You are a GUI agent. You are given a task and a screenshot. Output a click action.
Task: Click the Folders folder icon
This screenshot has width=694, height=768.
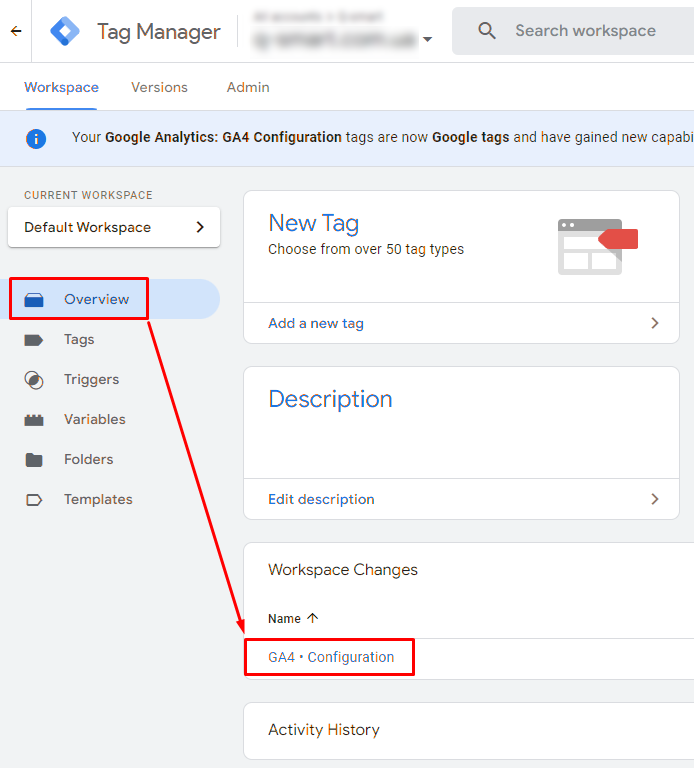coord(34,460)
